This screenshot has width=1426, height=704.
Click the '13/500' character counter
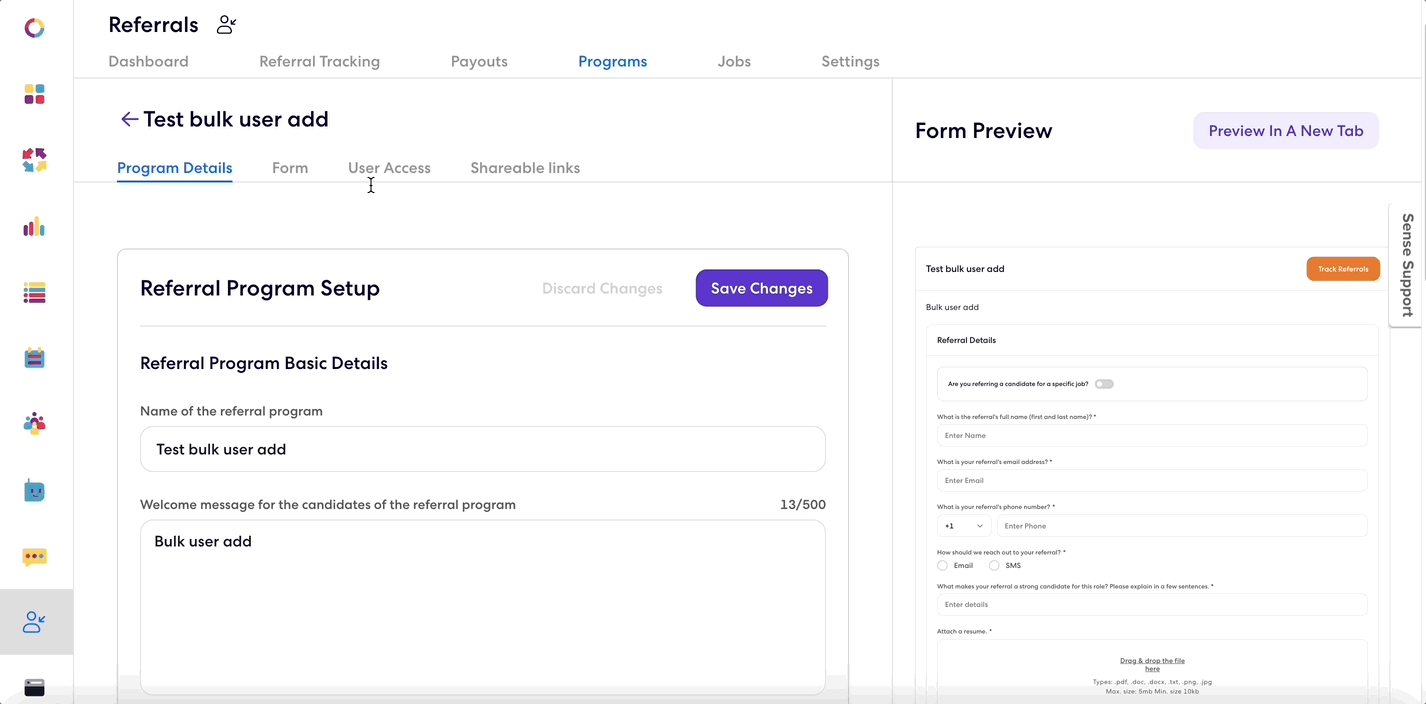(803, 505)
